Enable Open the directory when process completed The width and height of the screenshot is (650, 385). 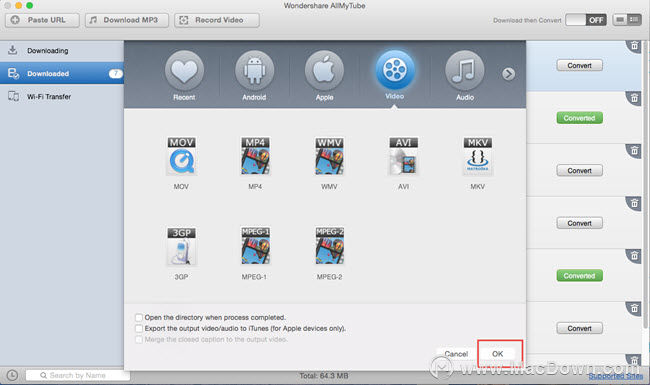pos(139,317)
